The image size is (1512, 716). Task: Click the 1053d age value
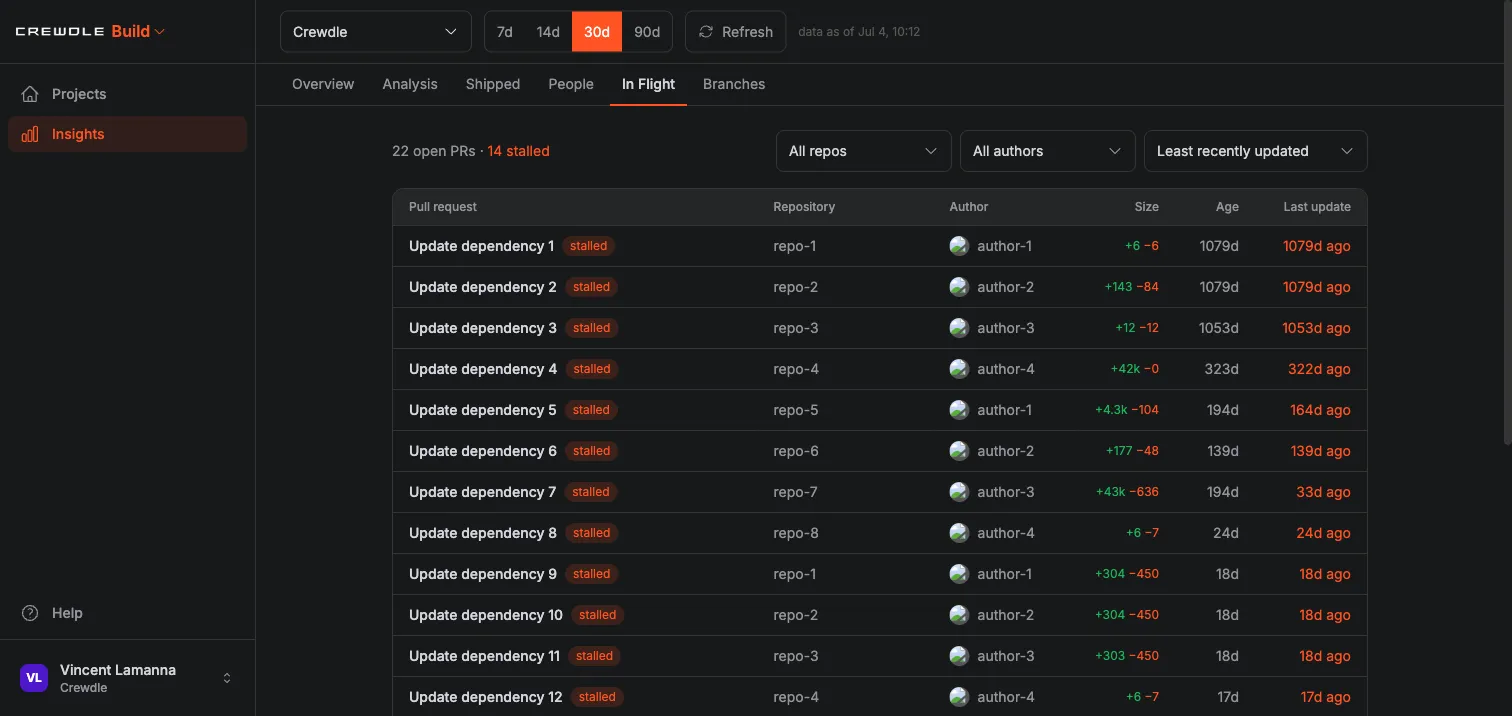pos(1219,328)
